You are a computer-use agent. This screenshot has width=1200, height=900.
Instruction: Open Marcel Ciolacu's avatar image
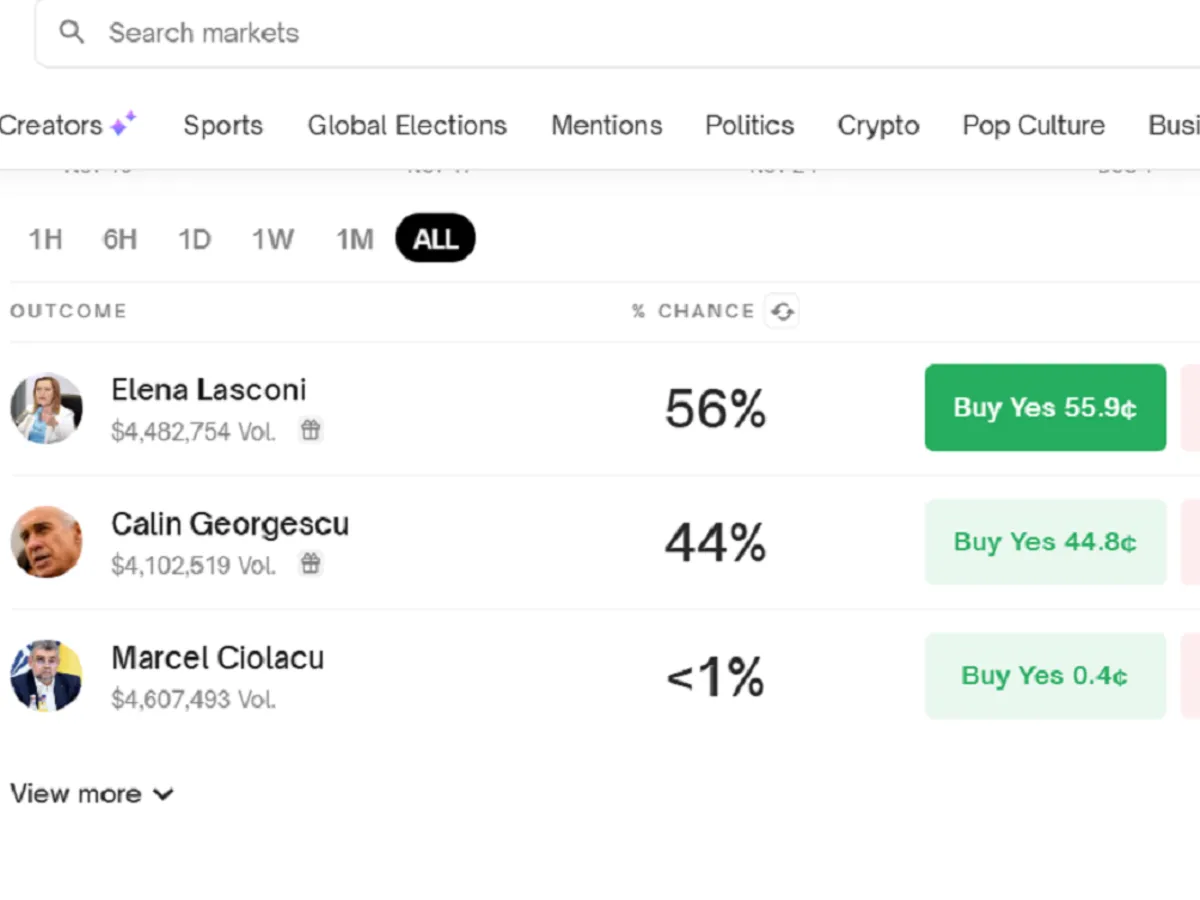tap(46, 676)
